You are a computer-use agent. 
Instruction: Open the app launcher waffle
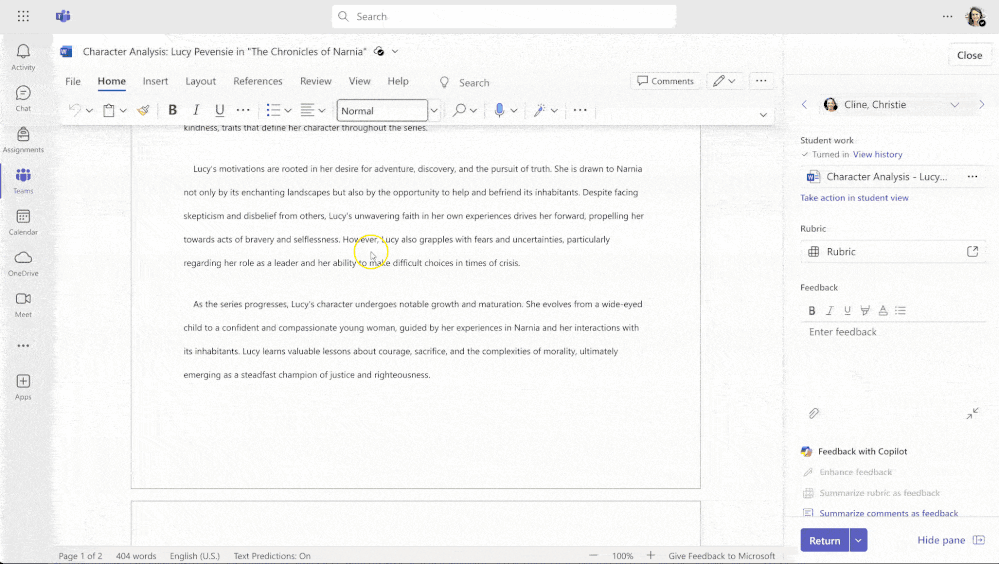tap(23, 16)
